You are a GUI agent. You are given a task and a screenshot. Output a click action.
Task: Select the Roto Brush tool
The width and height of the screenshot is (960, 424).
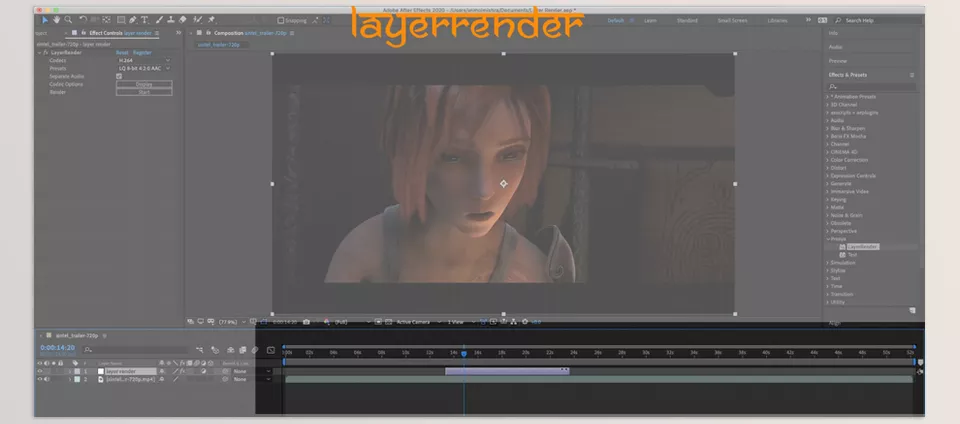(198, 20)
